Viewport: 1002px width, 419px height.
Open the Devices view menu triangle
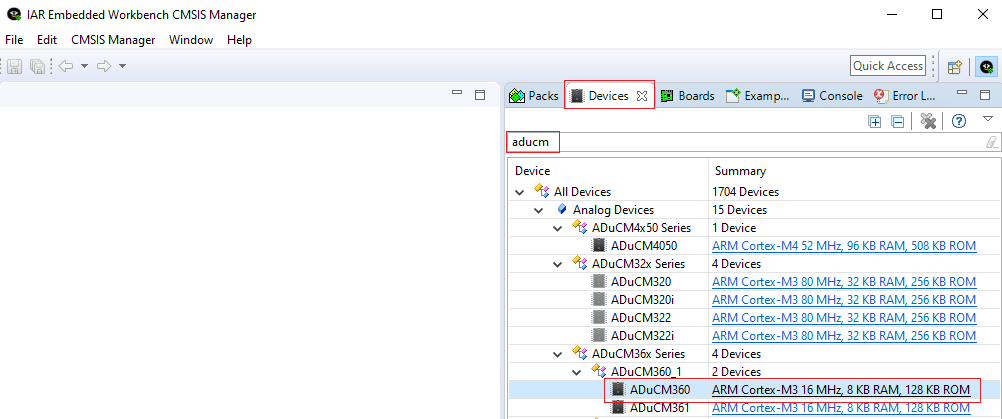pos(988,118)
